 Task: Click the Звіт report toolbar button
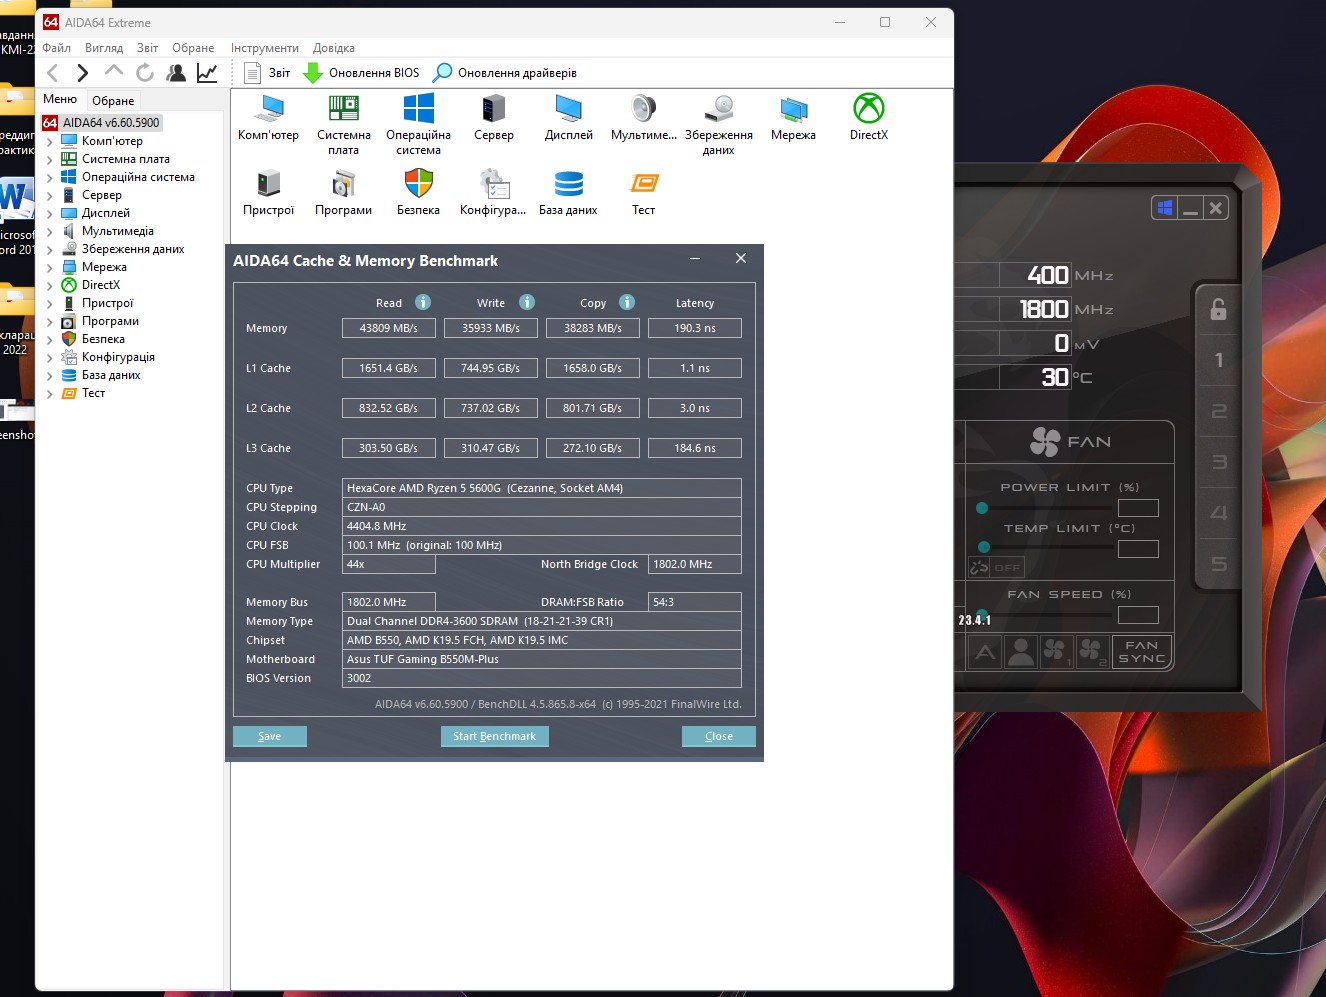tap(267, 73)
